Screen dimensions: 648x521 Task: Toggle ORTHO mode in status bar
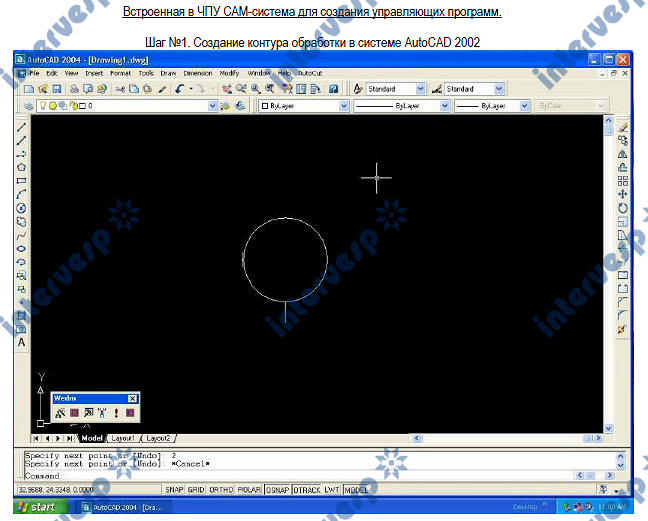(x=221, y=491)
